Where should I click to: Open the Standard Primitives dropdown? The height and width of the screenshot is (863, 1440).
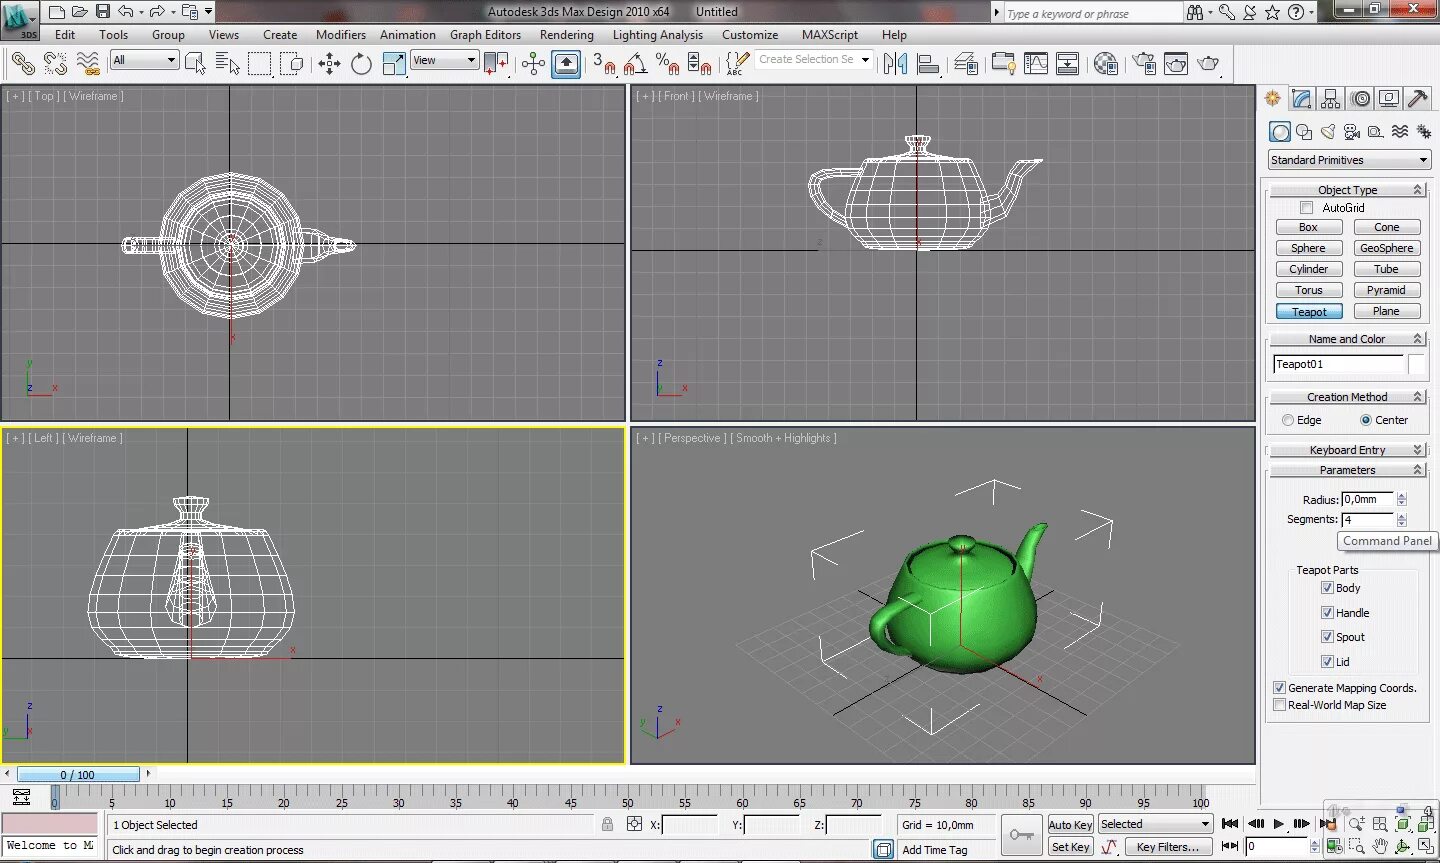click(1349, 160)
